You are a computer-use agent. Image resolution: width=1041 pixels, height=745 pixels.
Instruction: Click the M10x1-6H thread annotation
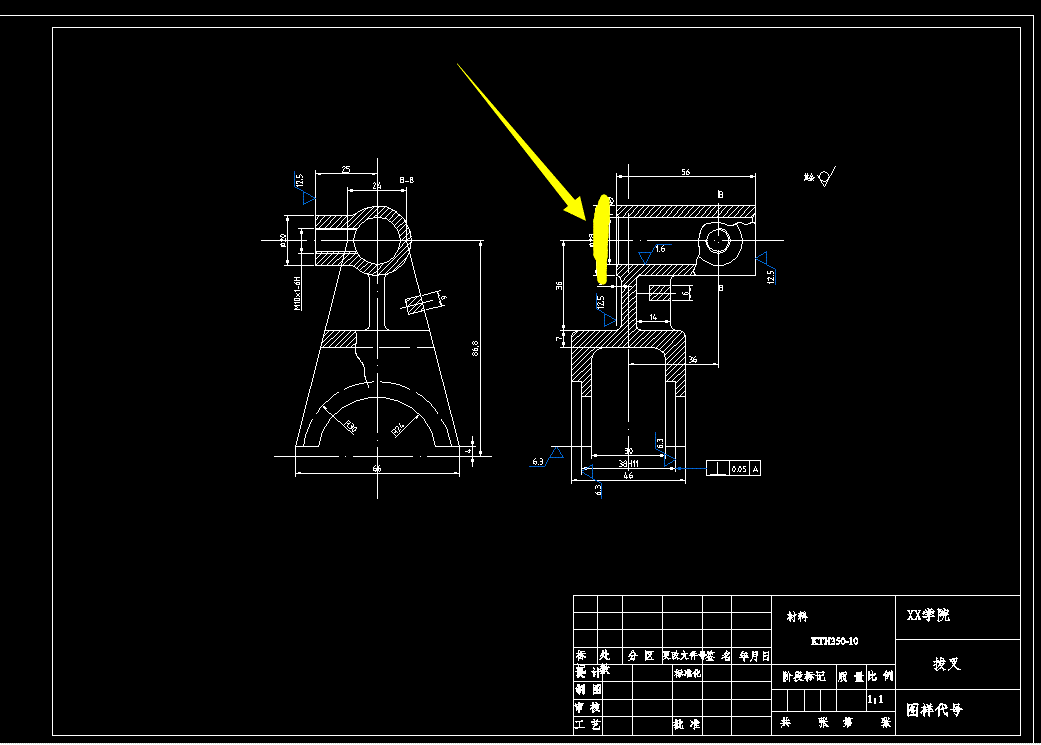click(297, 293)
